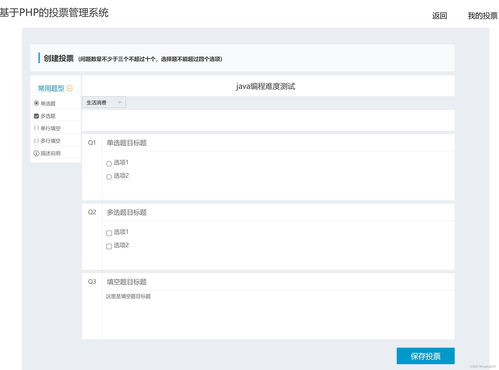This screenshot has width=499, height=370.
Task: Go to 返回 in the top navigation
Action: (x=440, y=16)
